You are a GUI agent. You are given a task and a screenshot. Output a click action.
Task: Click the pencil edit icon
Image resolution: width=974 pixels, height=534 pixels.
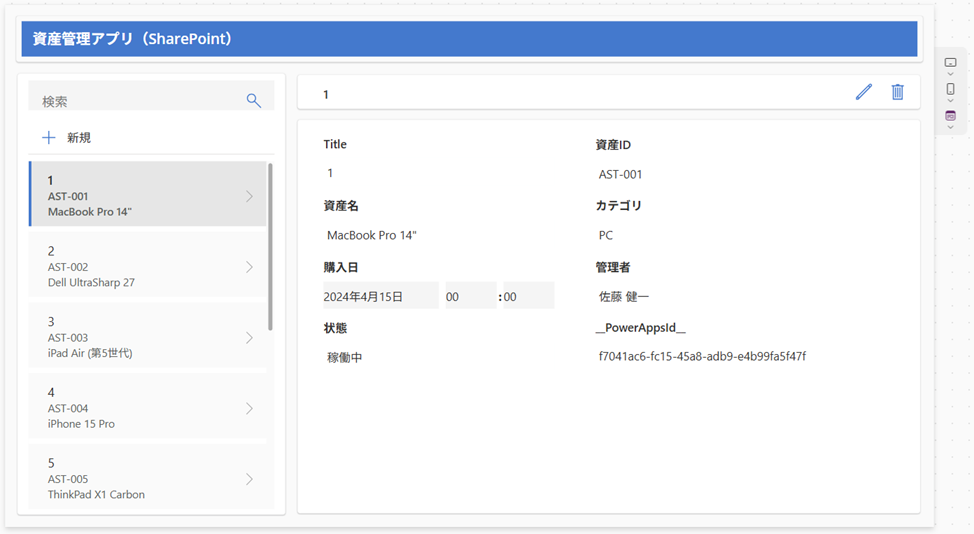pyautogui.click(x=863, y=92)
